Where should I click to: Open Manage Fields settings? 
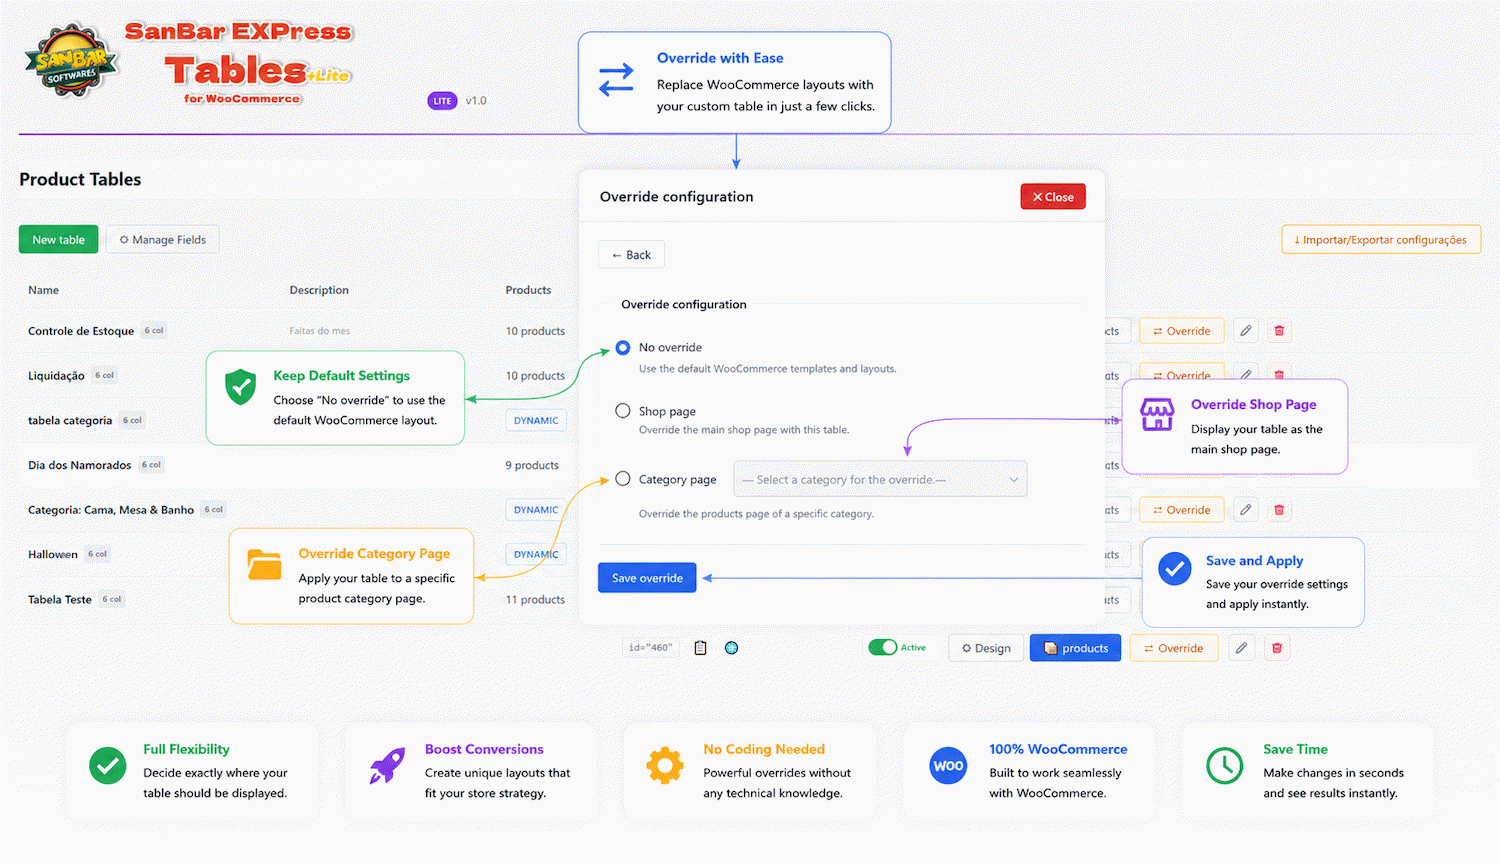point(163,240)
